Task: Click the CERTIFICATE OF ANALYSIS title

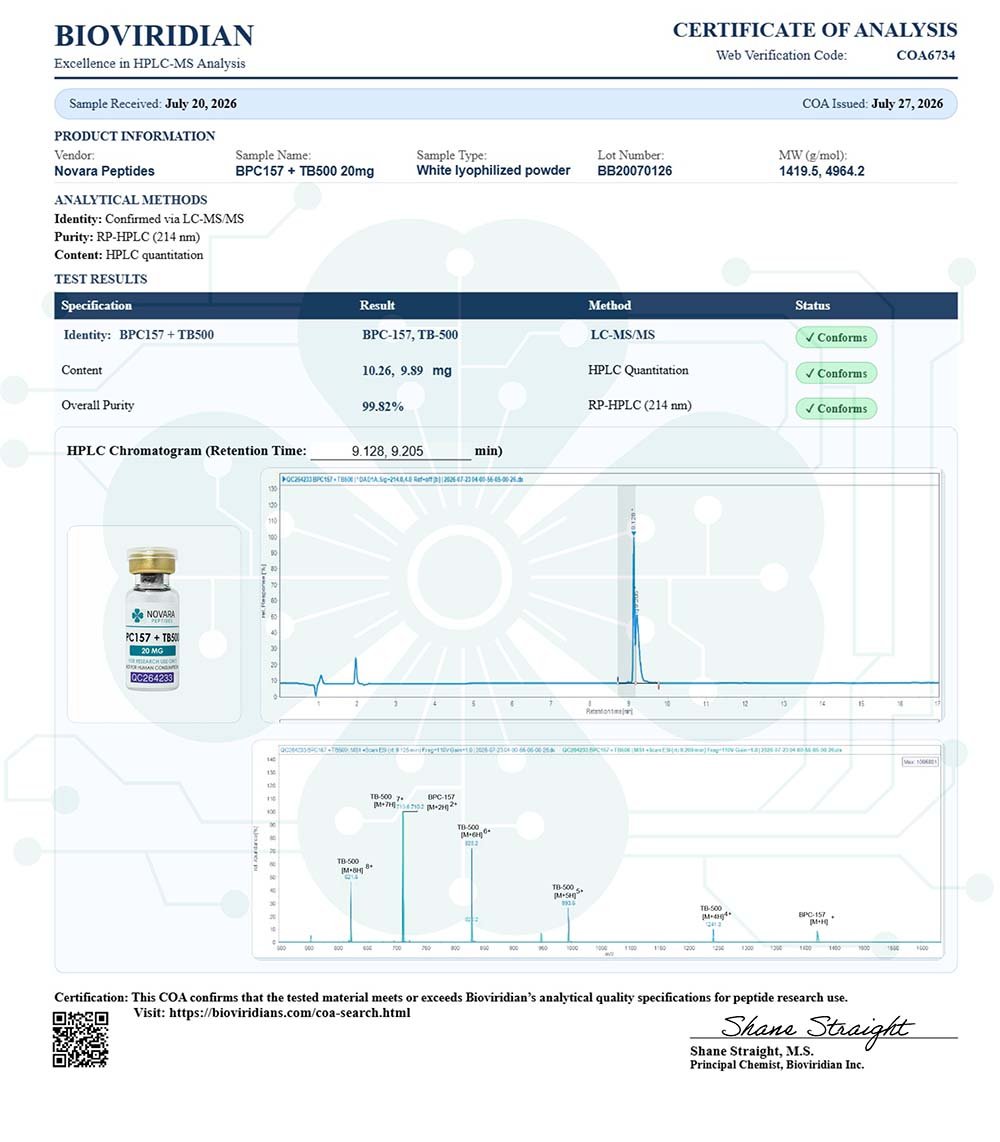Action: click(x=814, y=30)
